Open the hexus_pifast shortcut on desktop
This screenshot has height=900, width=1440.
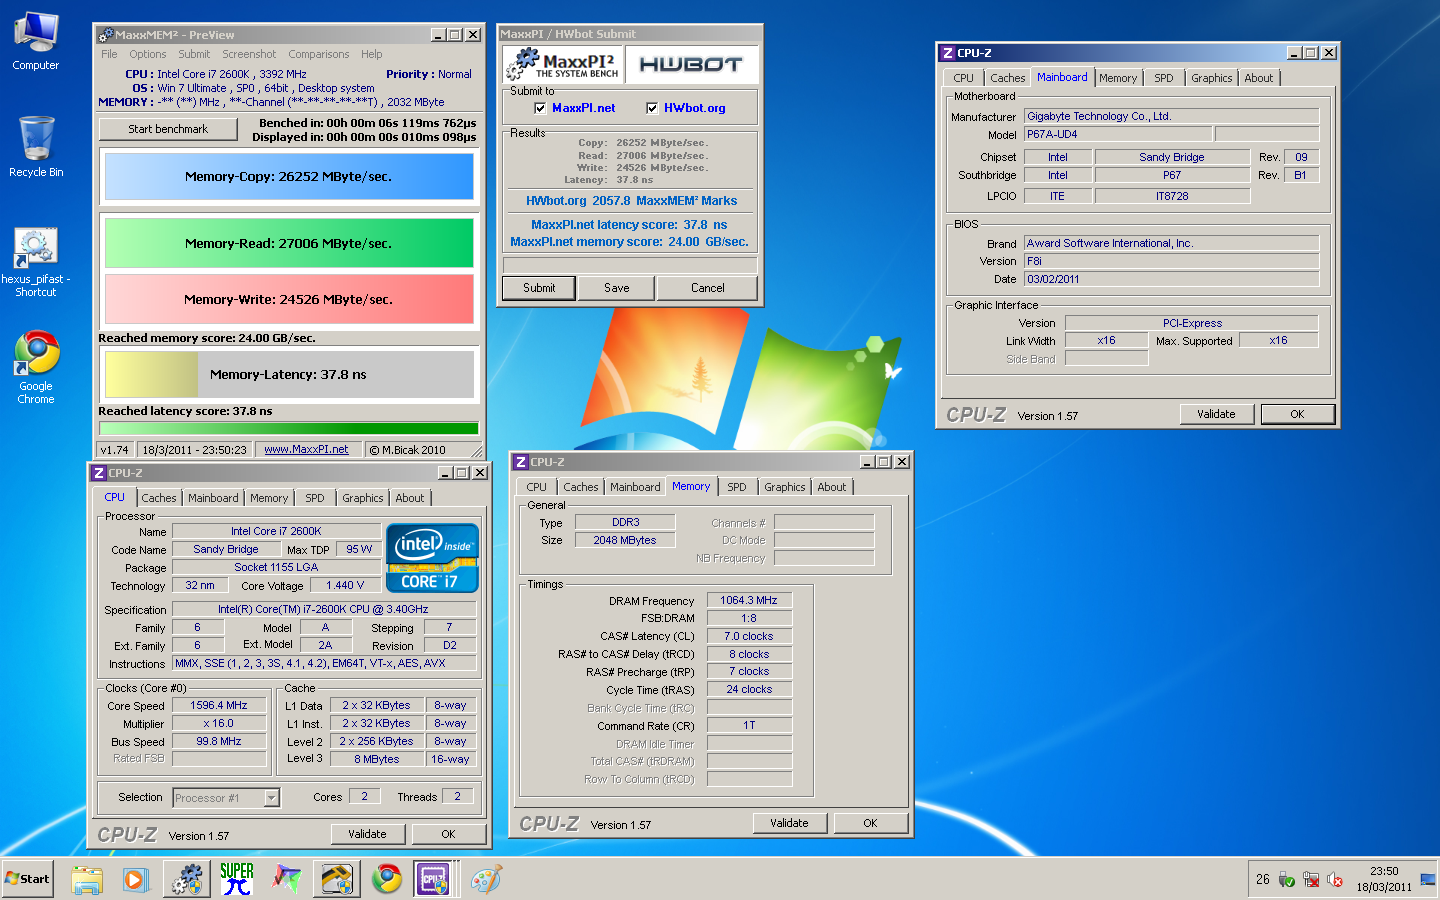coord(36,262)
